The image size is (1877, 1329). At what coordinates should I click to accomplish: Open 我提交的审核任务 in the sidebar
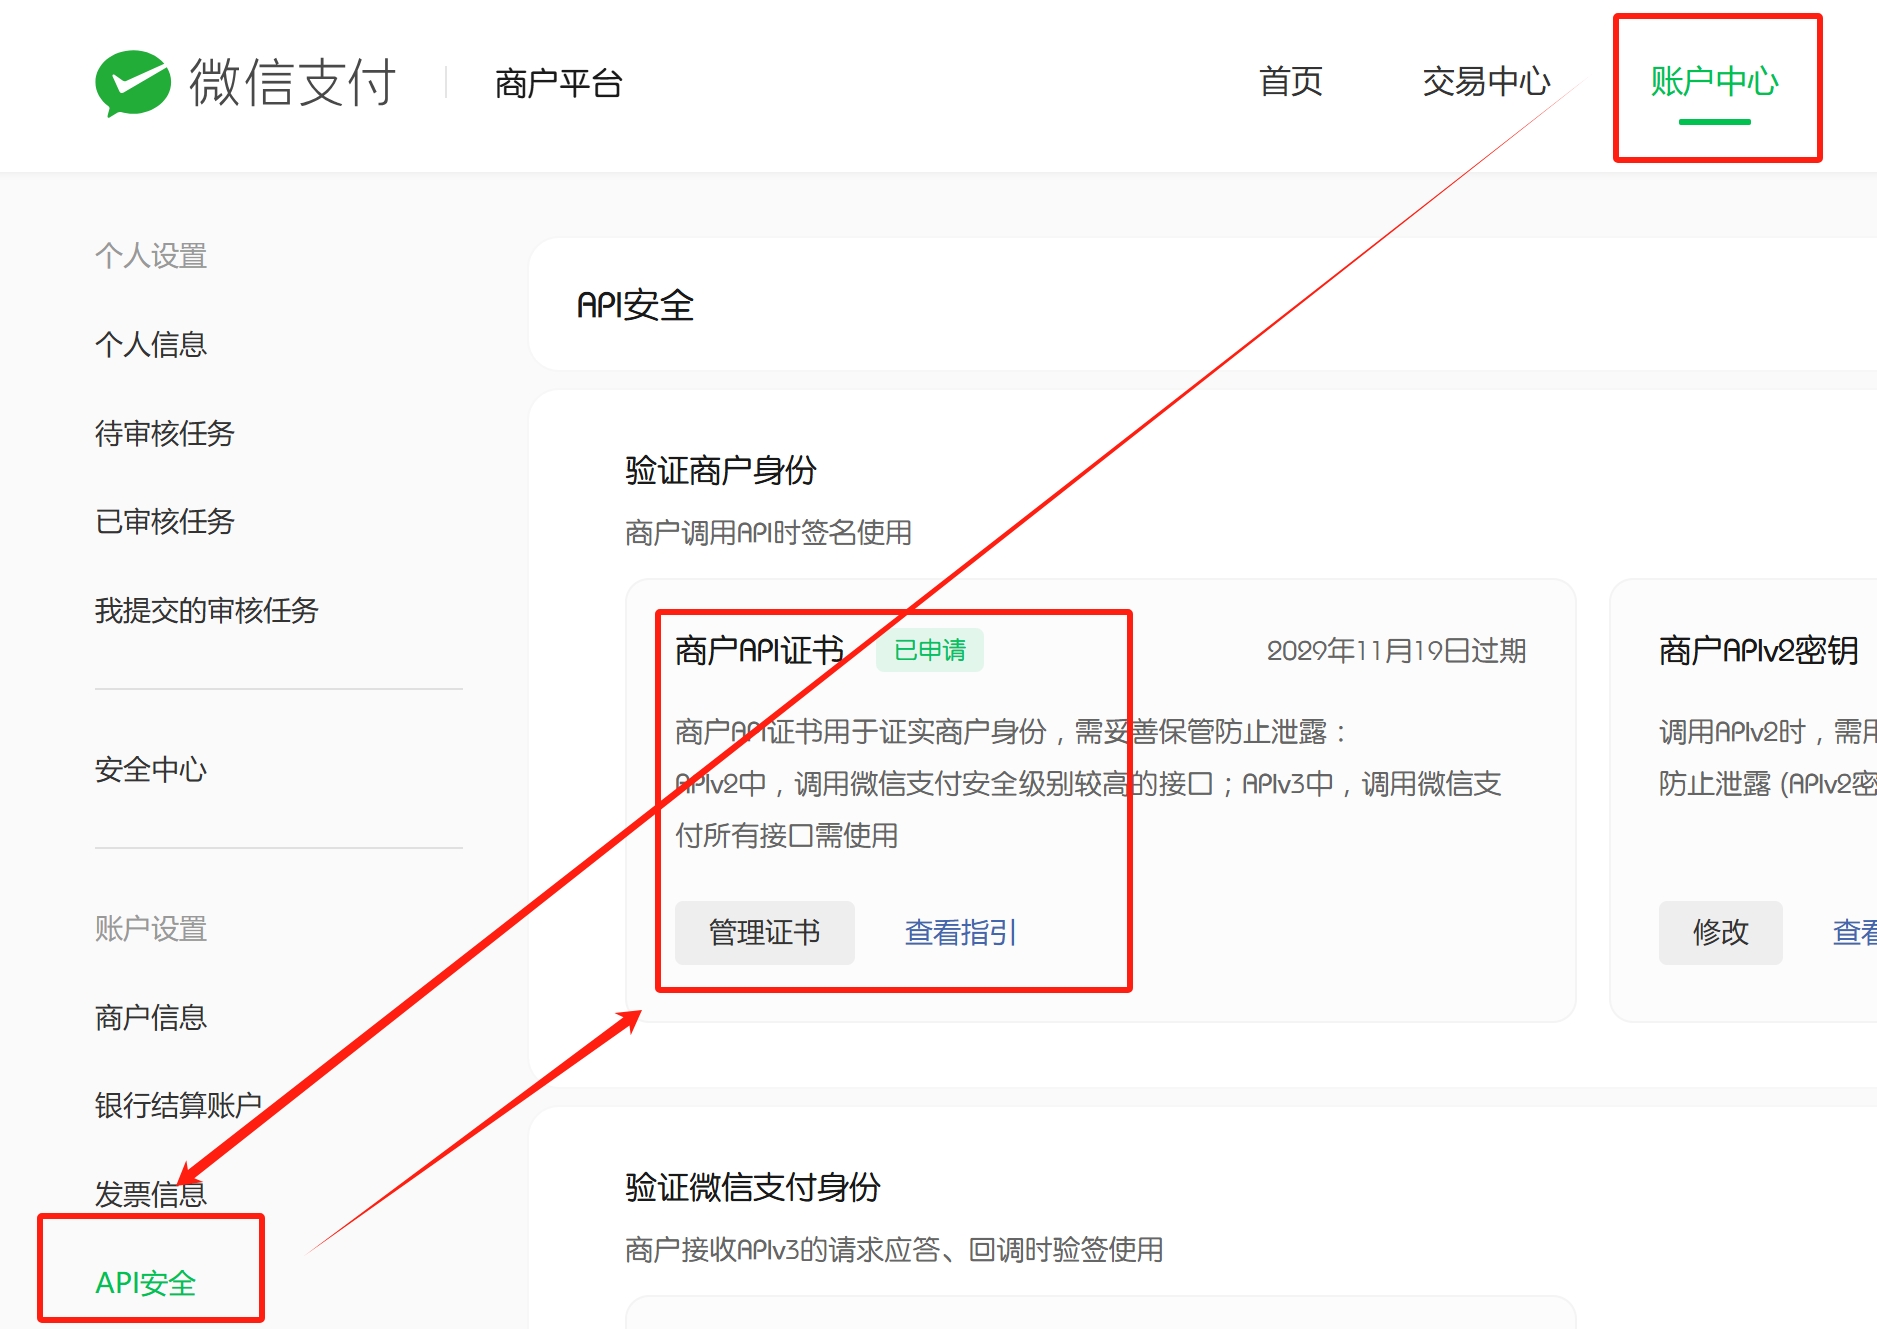(x=207, y=610)
